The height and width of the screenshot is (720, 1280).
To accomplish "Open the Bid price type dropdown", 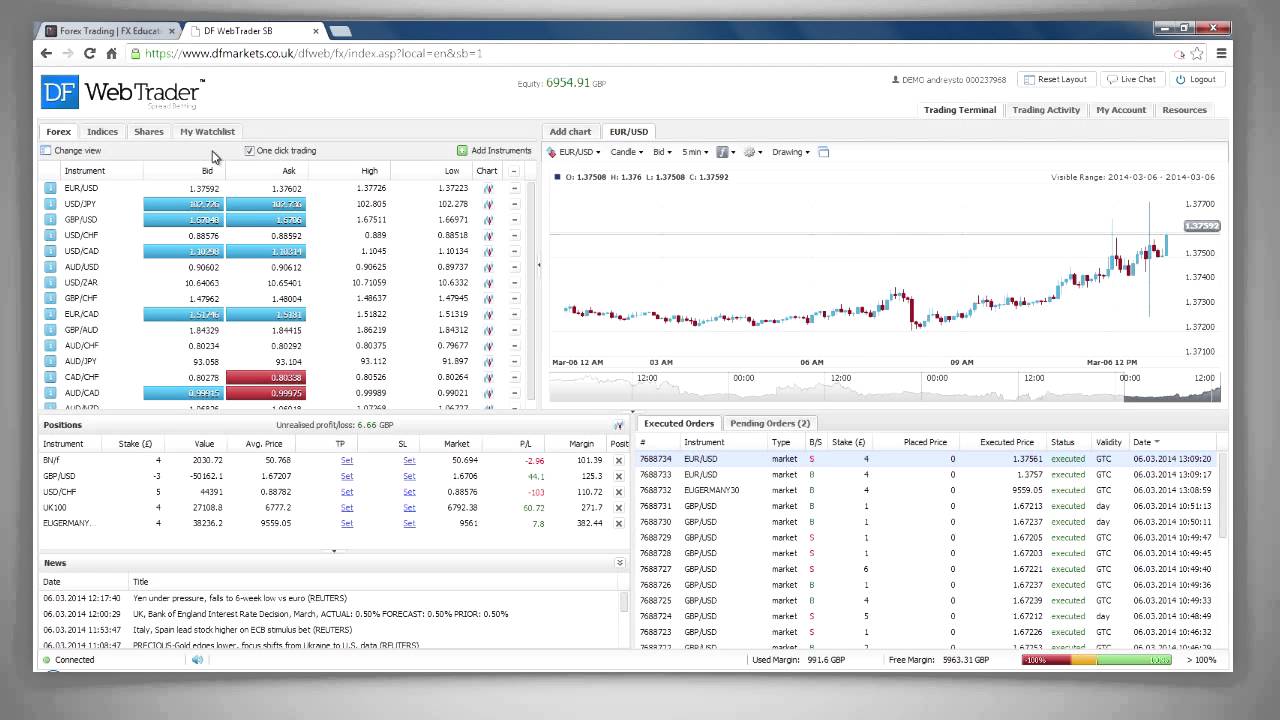I will 662,152.
